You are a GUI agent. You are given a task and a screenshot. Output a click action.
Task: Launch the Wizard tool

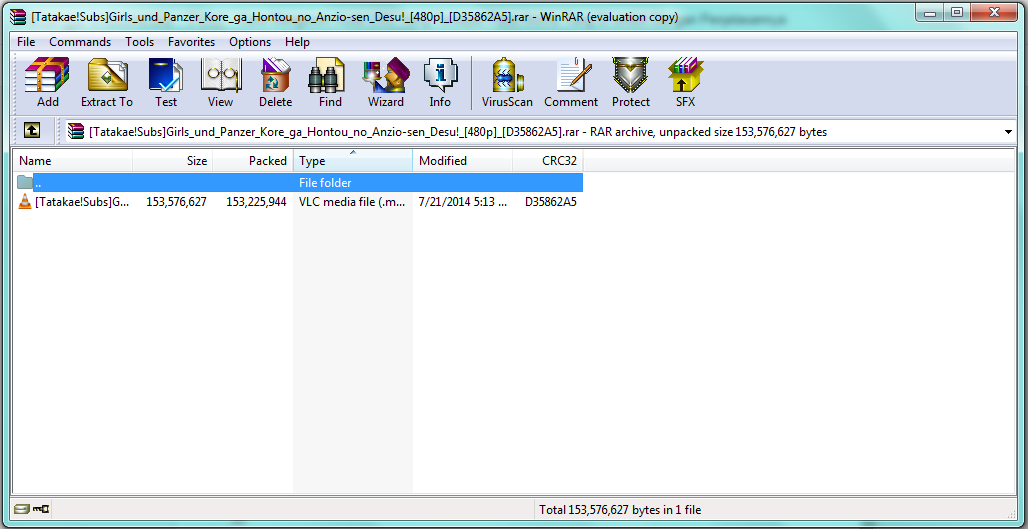point(386,83)
